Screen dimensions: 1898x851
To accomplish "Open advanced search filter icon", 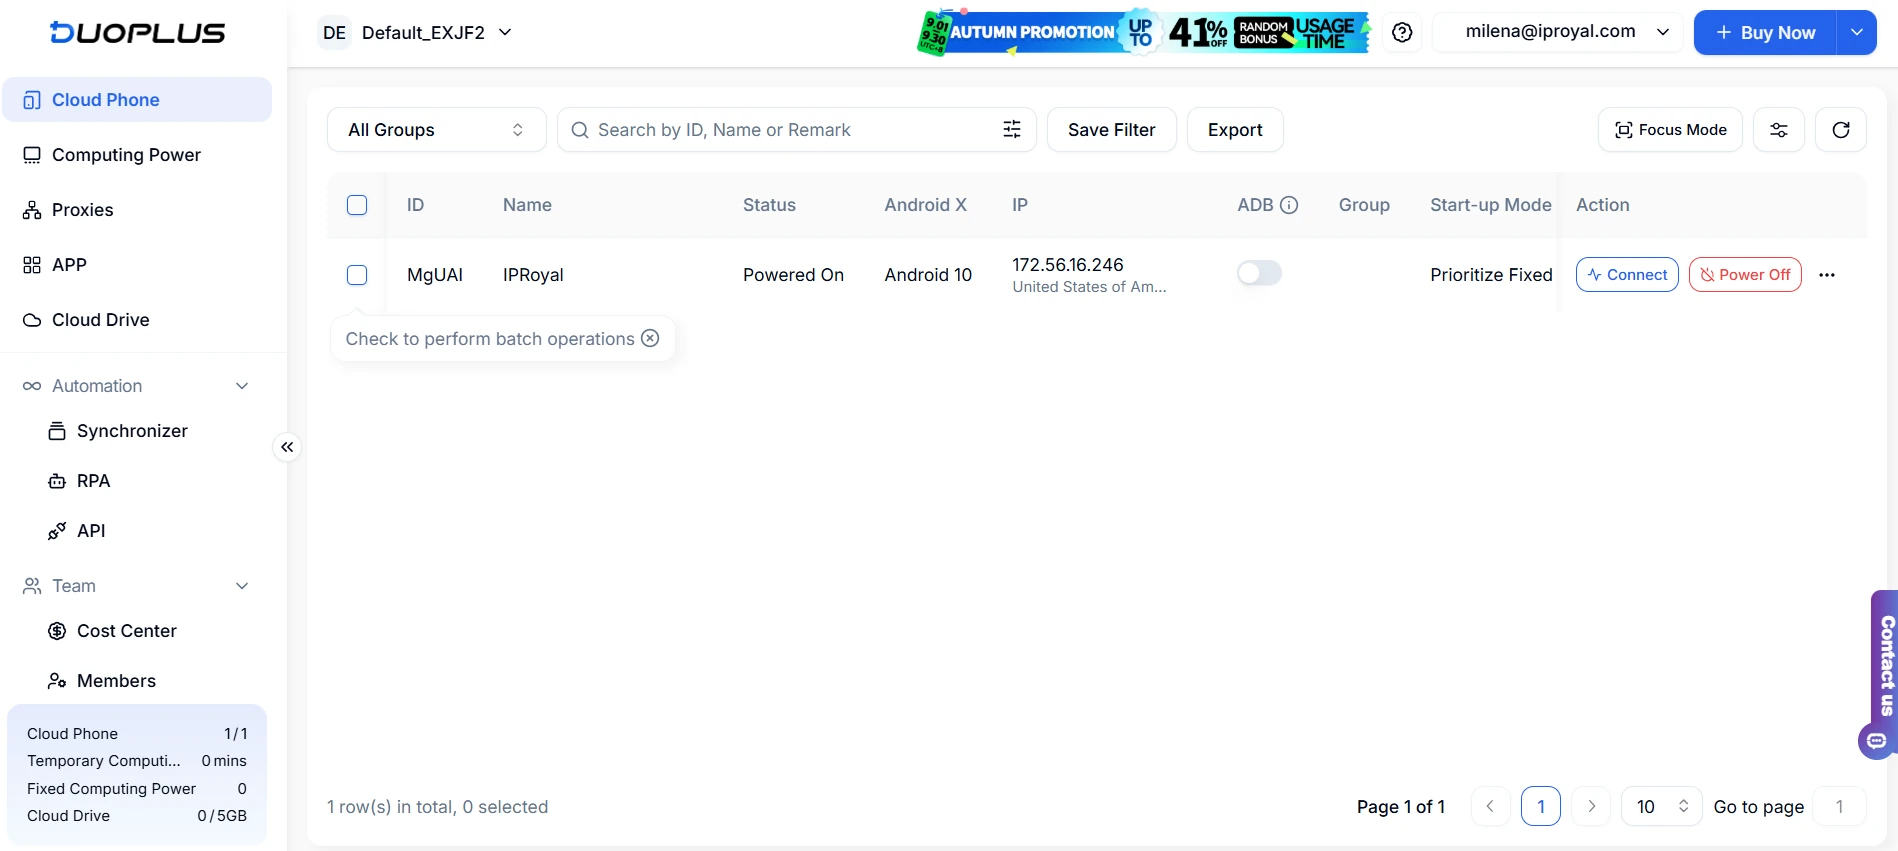I will 1011,130.
